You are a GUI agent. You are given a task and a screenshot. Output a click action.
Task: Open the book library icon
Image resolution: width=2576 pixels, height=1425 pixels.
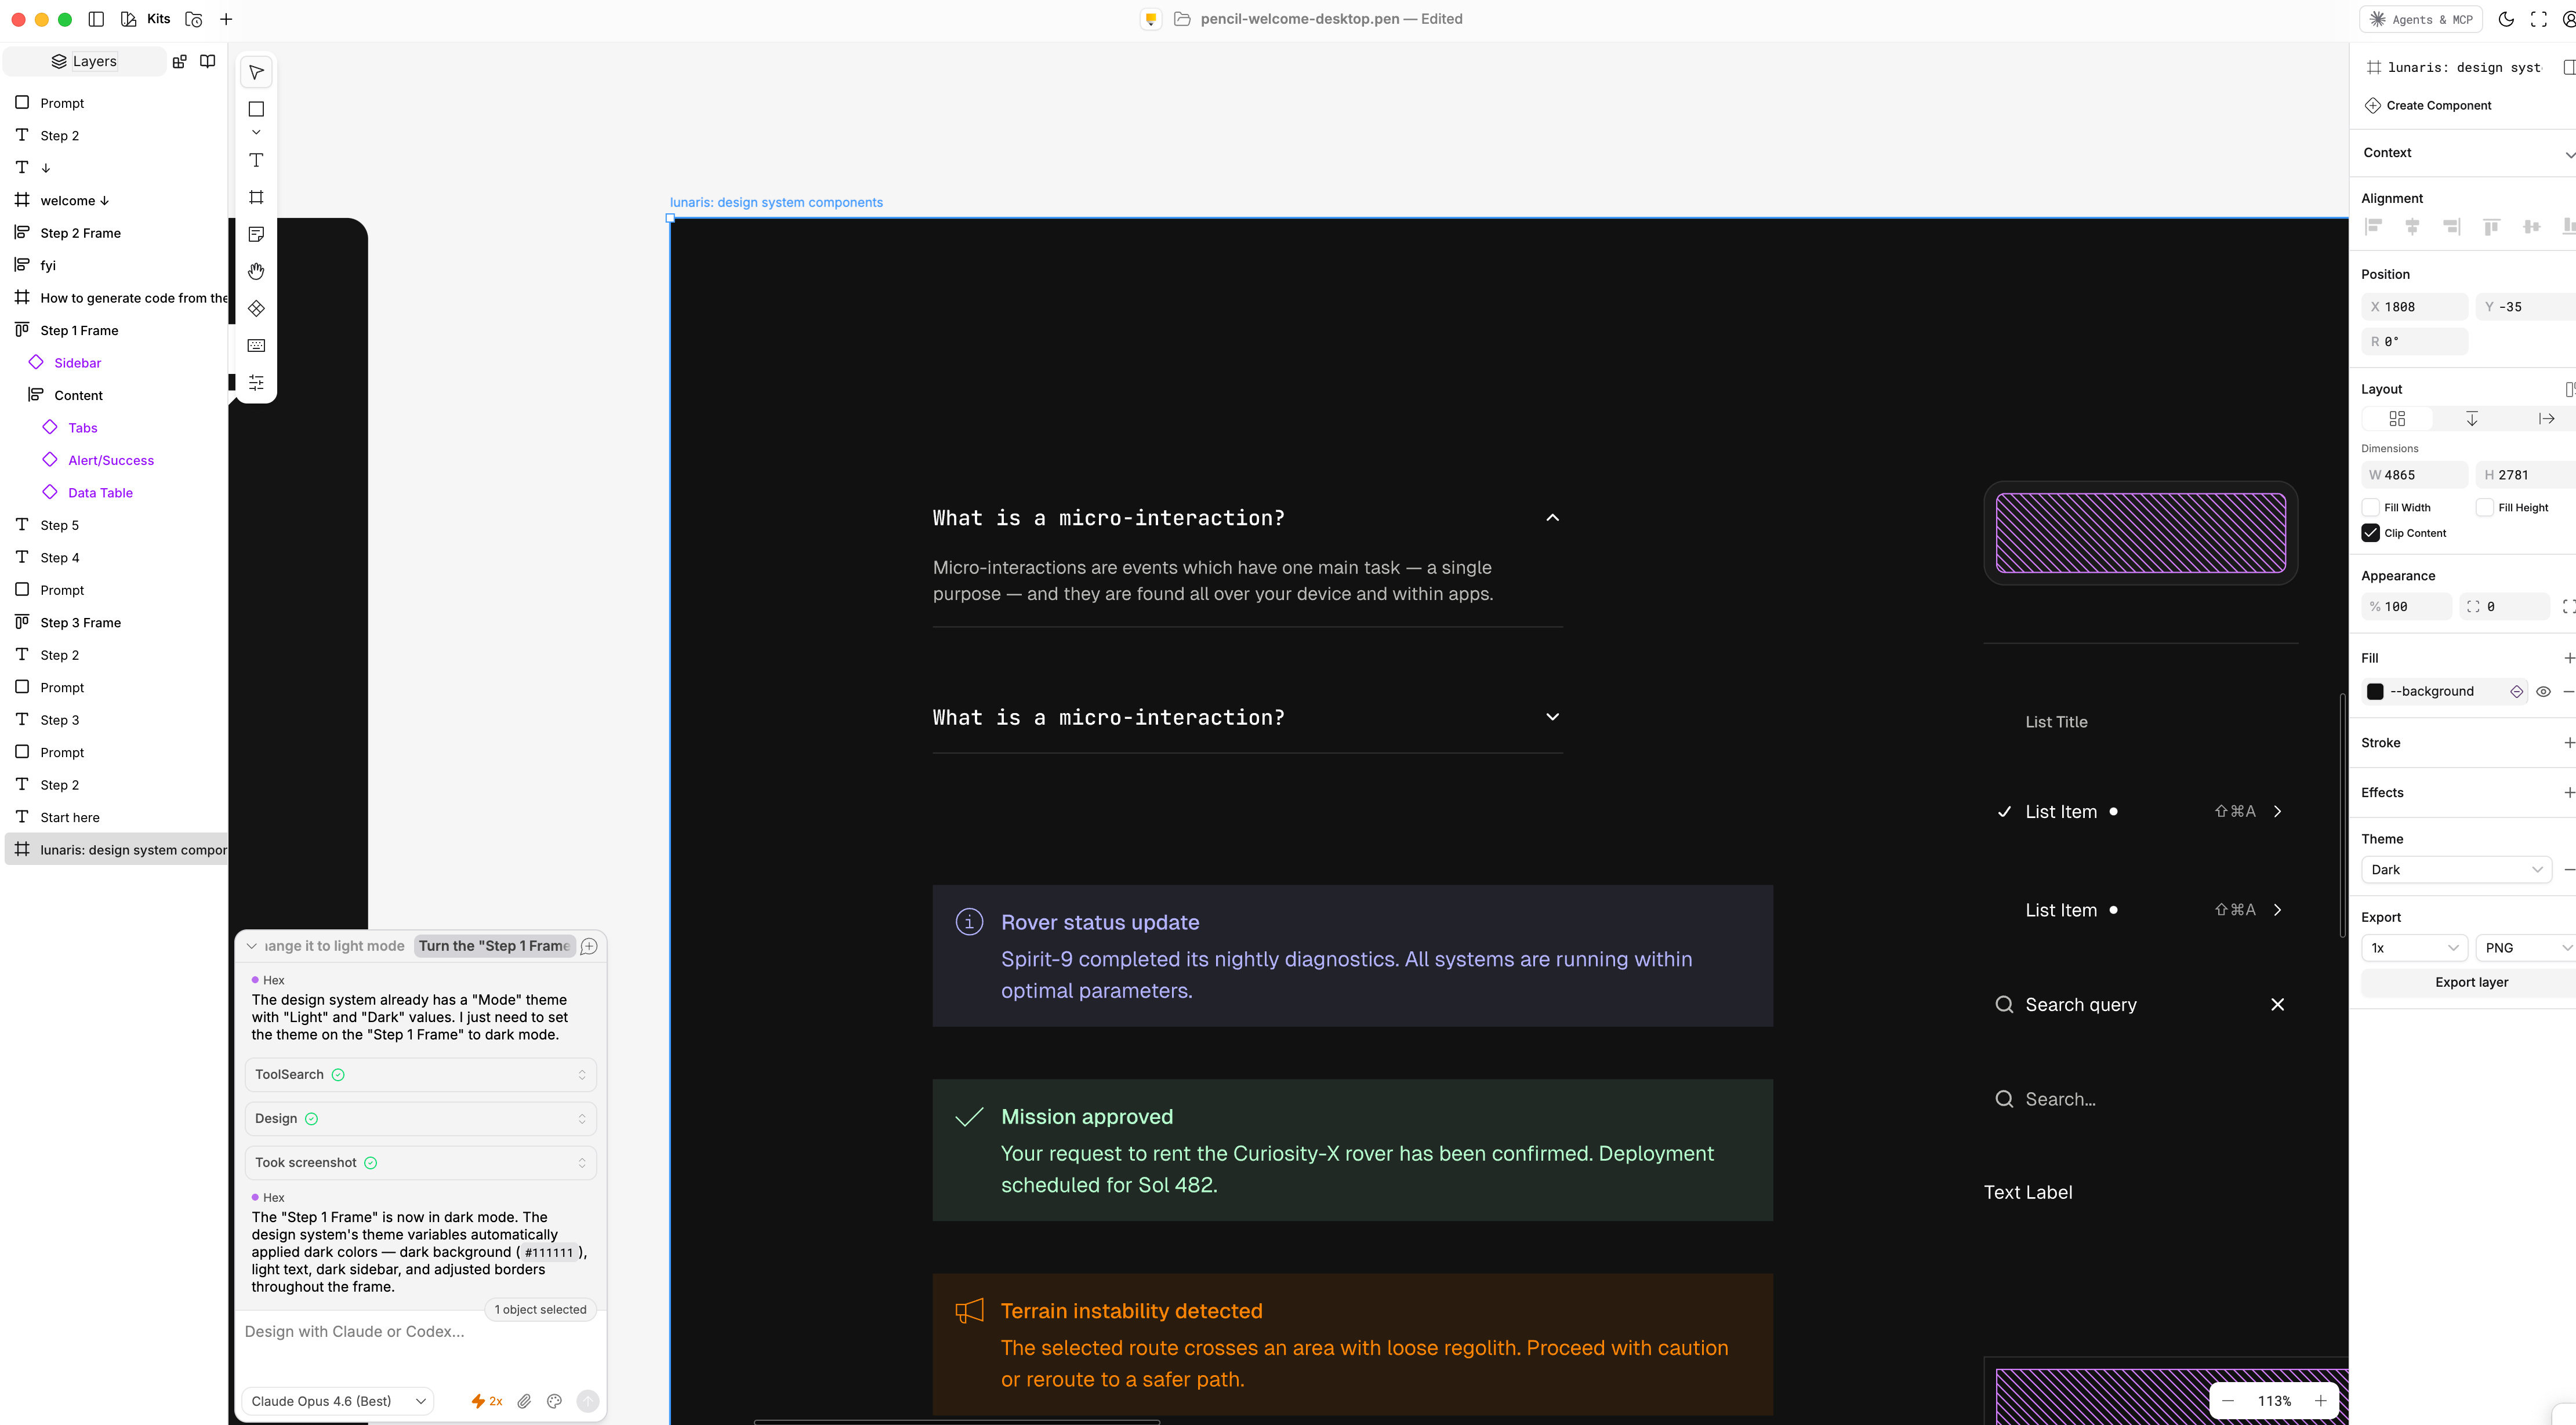click(208, 61)
